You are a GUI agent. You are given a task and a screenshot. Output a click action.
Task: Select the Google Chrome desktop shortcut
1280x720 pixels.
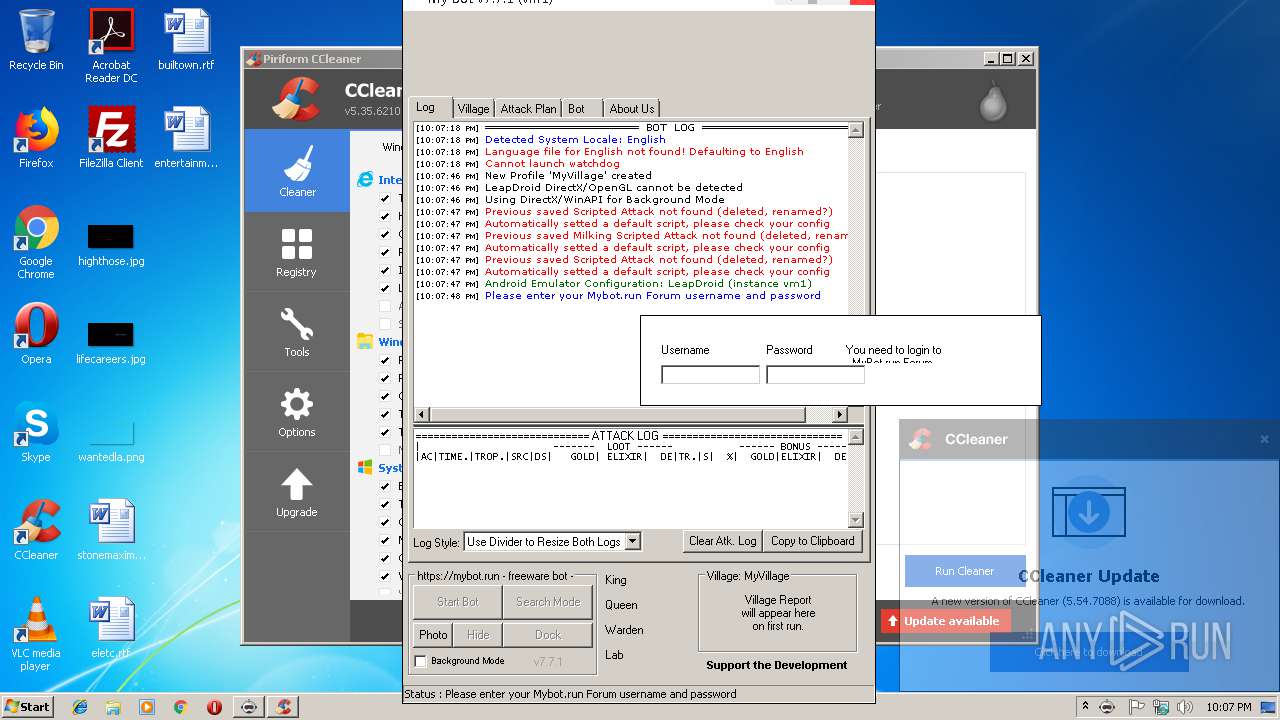click(x=36, y=242)
